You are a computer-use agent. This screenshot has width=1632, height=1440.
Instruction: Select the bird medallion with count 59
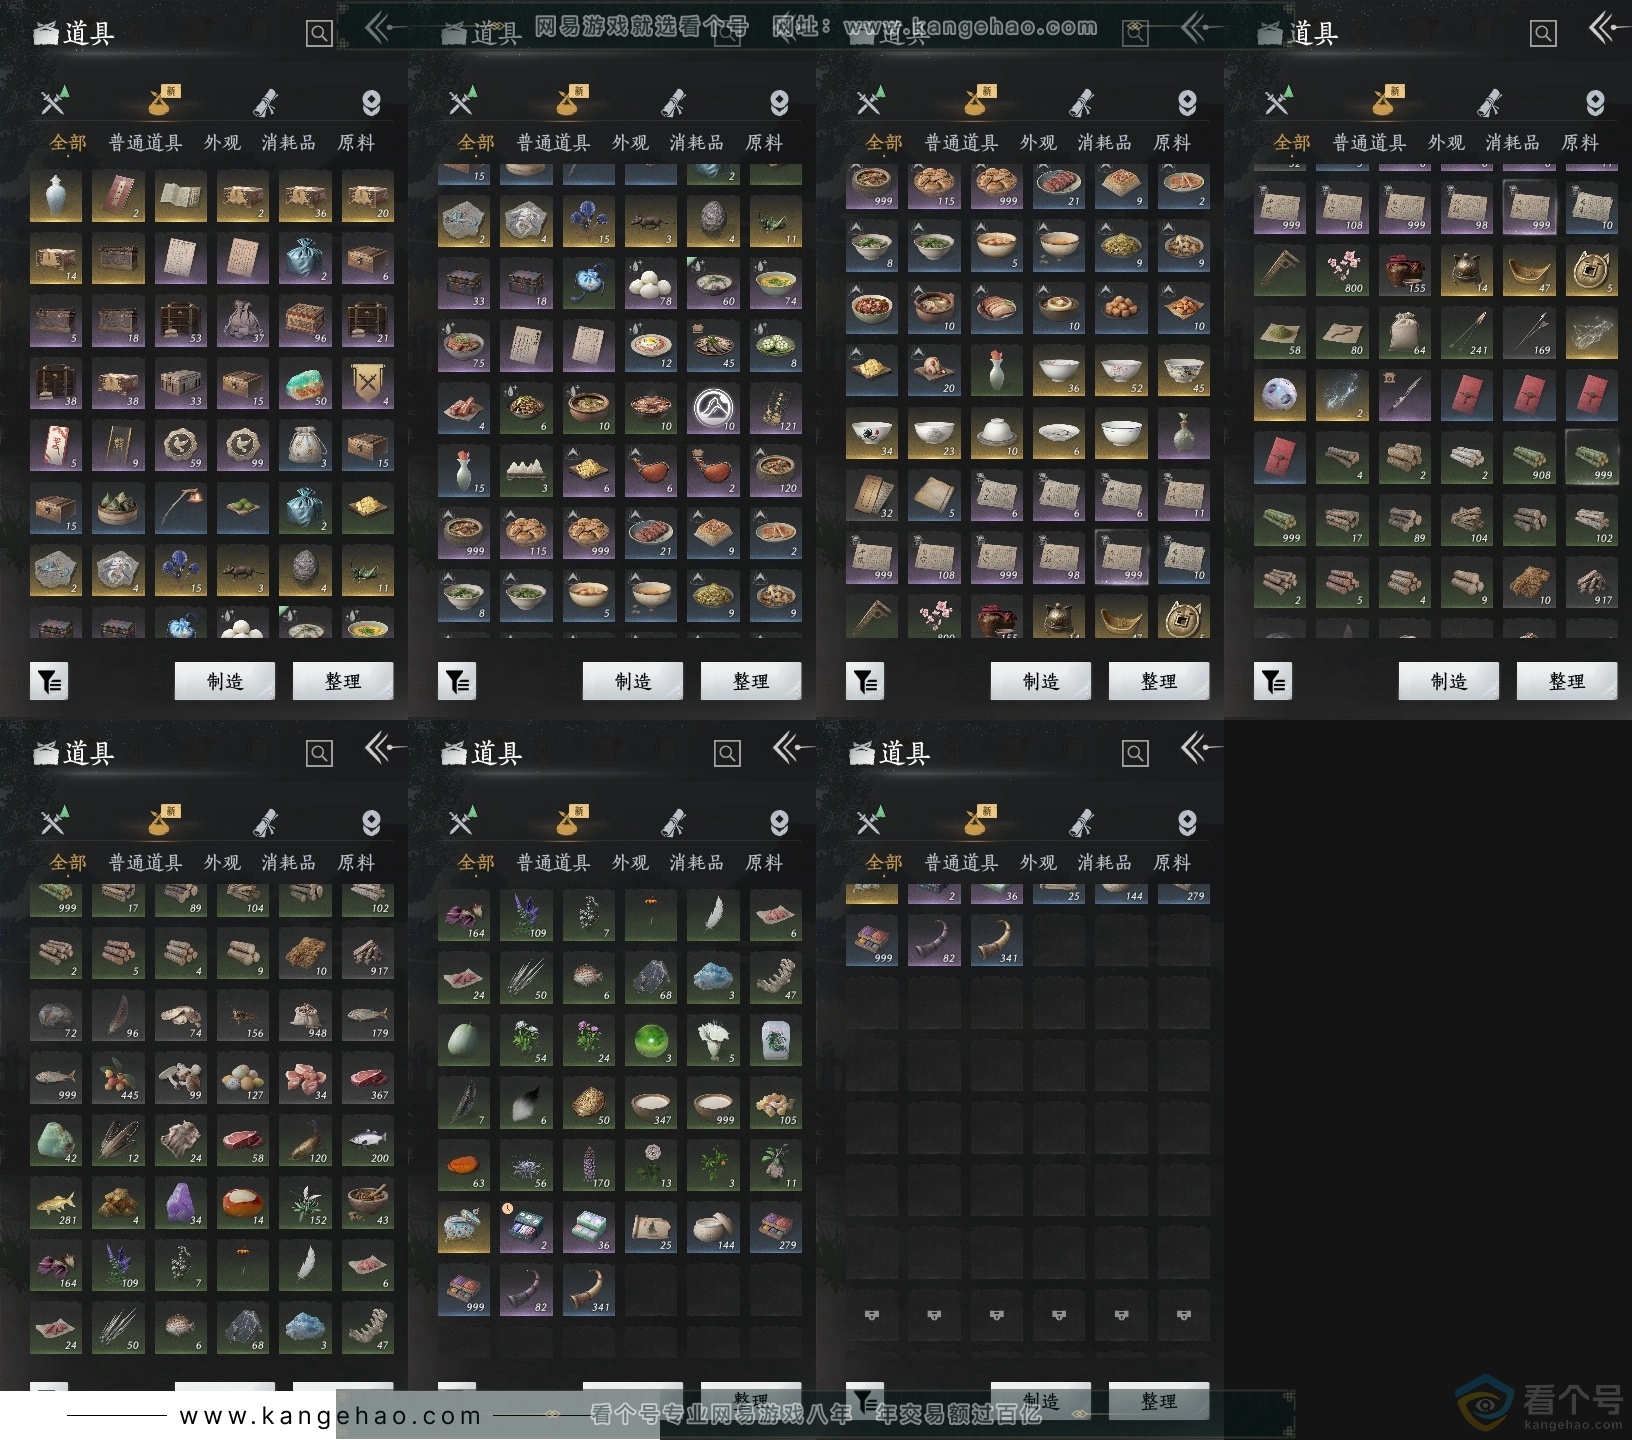[180, 446]
